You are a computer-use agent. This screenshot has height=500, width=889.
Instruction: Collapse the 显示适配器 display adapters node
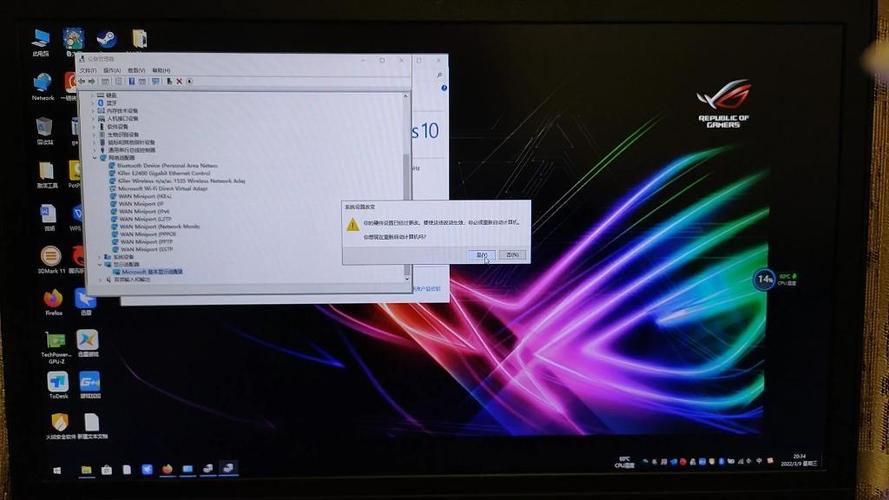click(x=100, y=264)
